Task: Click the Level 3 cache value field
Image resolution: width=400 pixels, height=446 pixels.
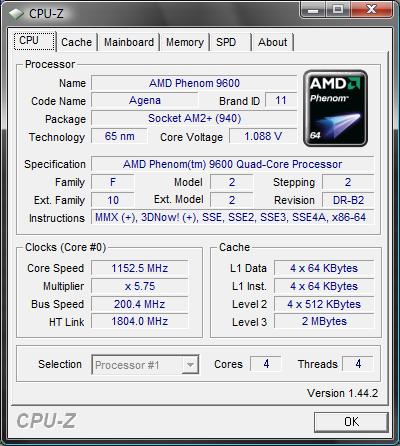Action: [324, 321]
